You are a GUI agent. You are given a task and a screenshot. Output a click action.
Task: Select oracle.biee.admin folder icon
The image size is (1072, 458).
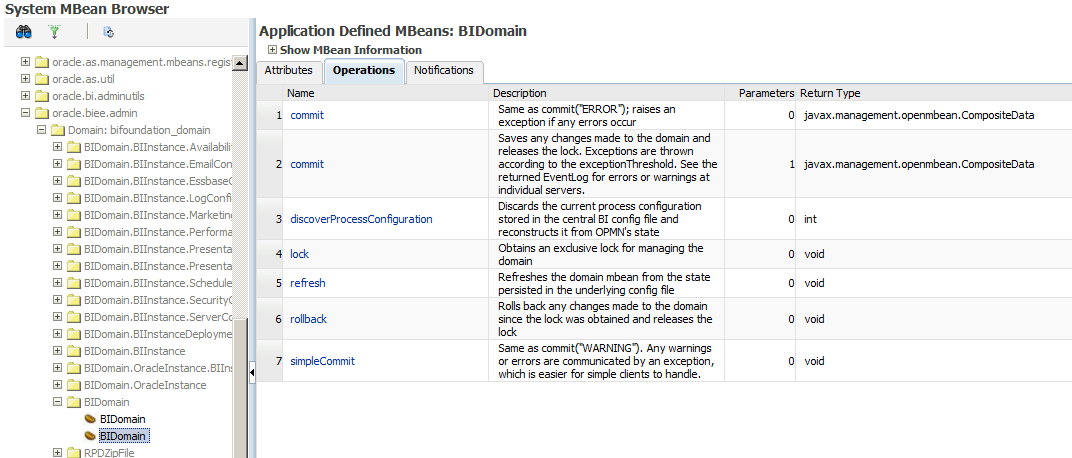[42, 113]
